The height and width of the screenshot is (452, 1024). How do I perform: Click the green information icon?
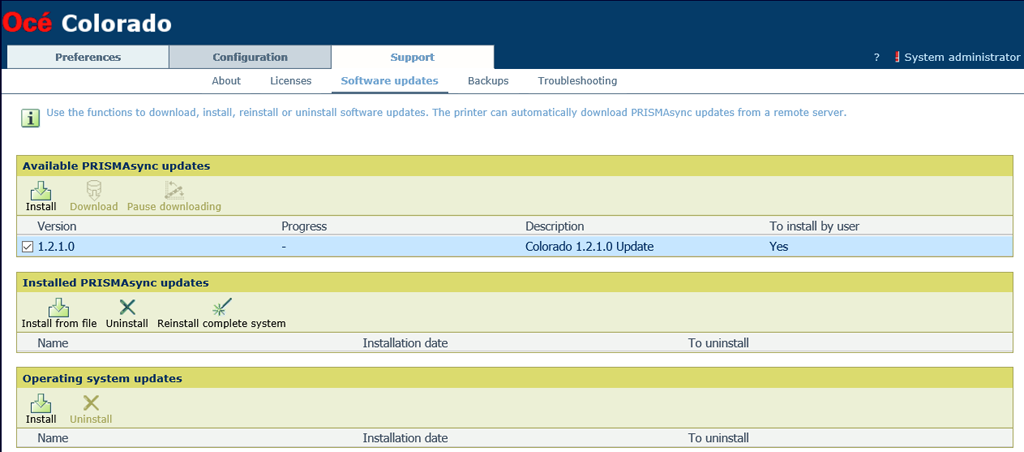pos(30,118)
